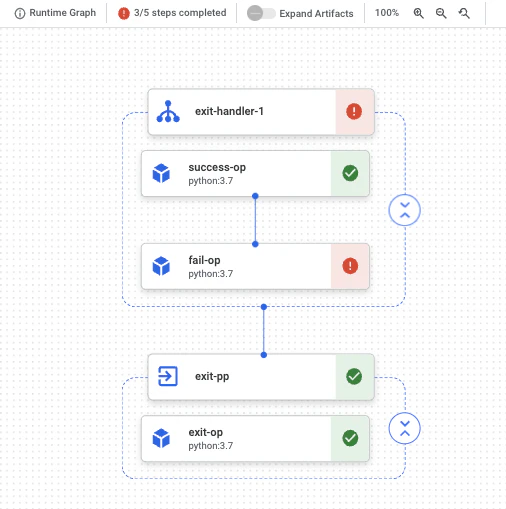The image size is (506, 509).
Task: Click the red error icon beside steps completed
Action: 124,13
